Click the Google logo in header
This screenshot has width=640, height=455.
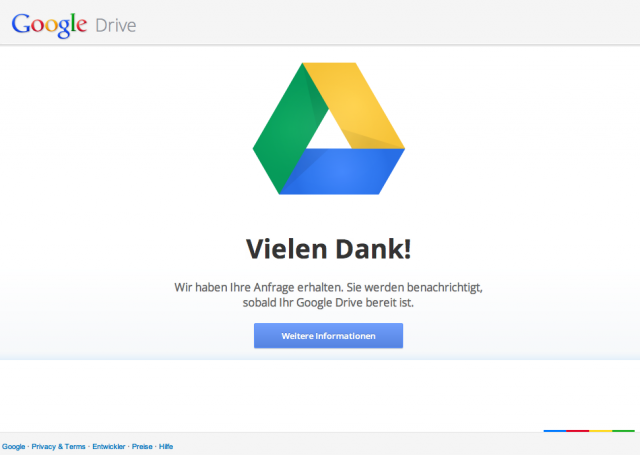pyautogui.click(x=49, y=25)
